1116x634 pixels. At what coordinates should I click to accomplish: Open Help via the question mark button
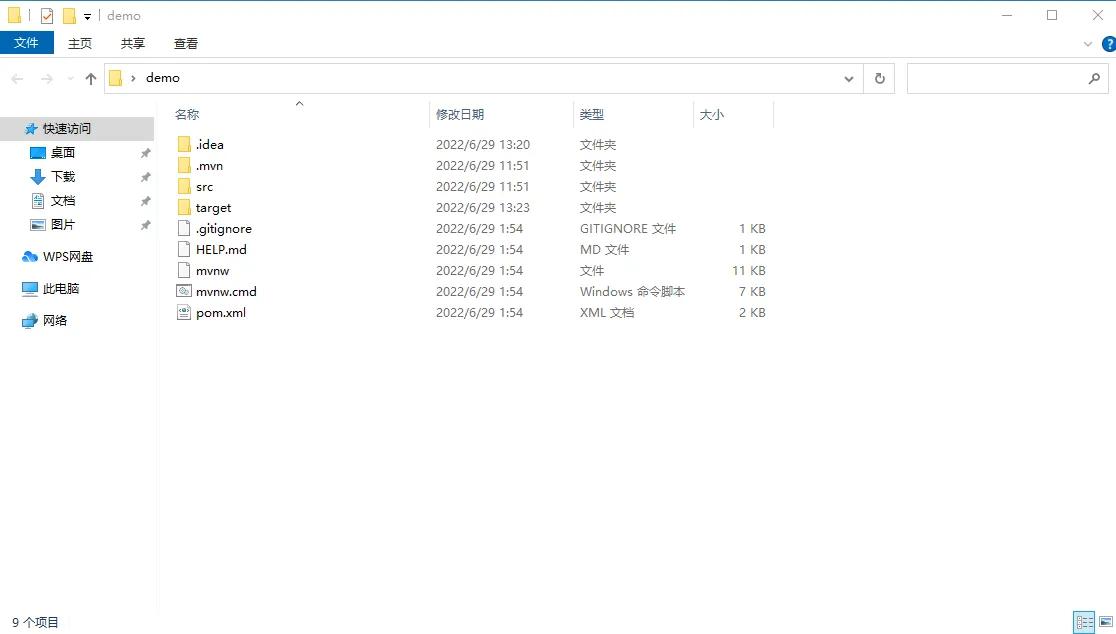[1108, 43]
